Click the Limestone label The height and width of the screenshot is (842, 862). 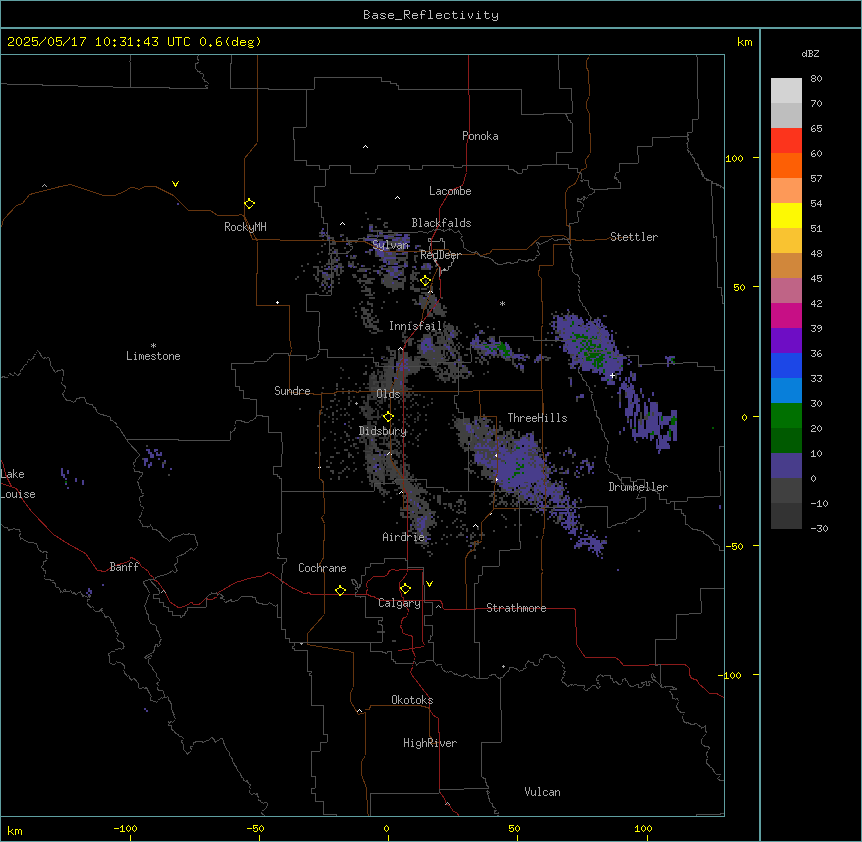tap(153, 356)
